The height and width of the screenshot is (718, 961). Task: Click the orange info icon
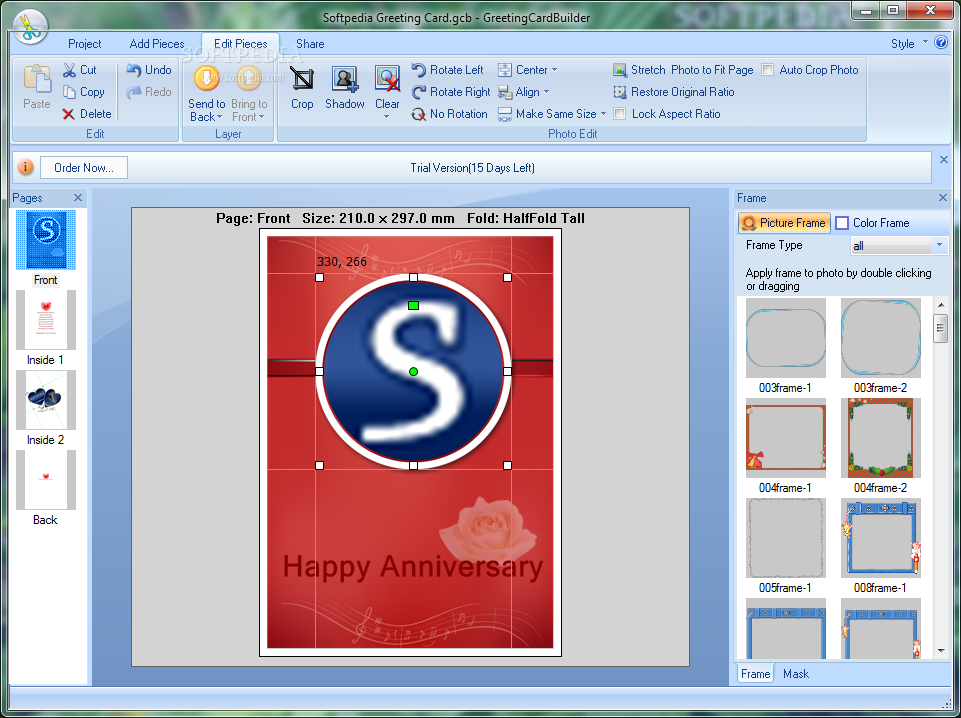click(x=25, y=167)
